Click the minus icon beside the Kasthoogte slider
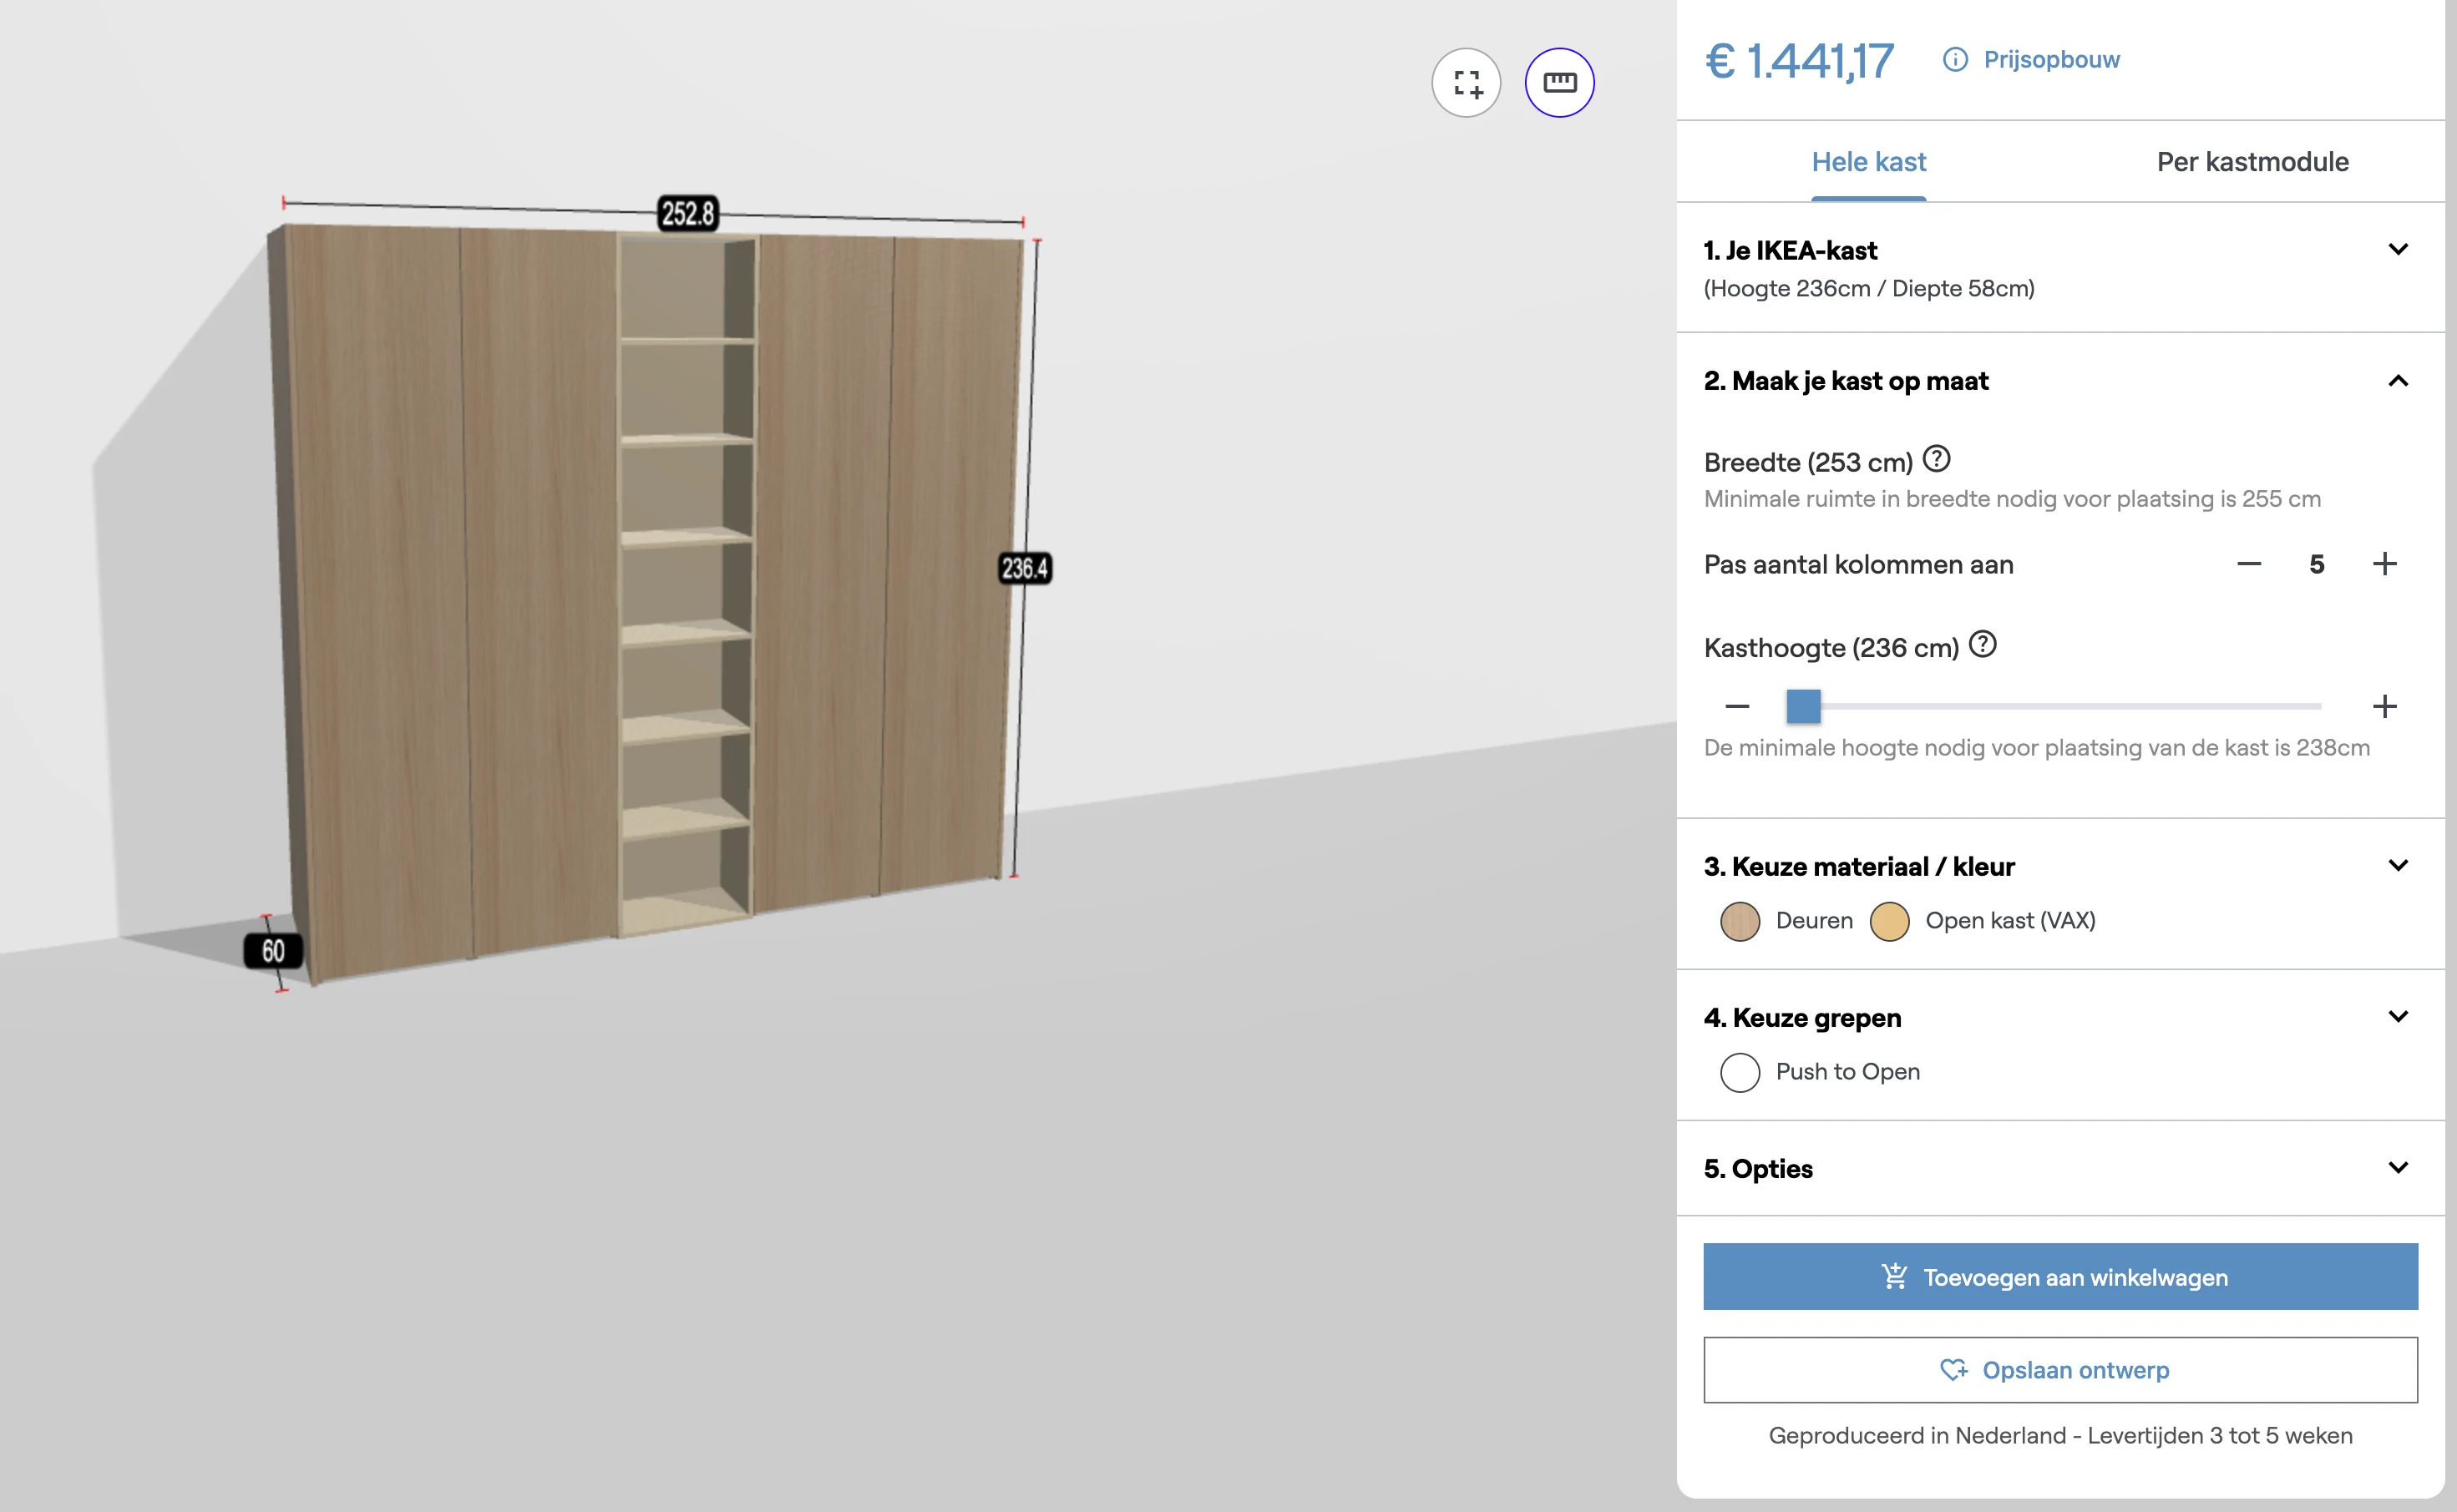The width and height of the screenshot is (2457, 1512). pos(1737,706)
